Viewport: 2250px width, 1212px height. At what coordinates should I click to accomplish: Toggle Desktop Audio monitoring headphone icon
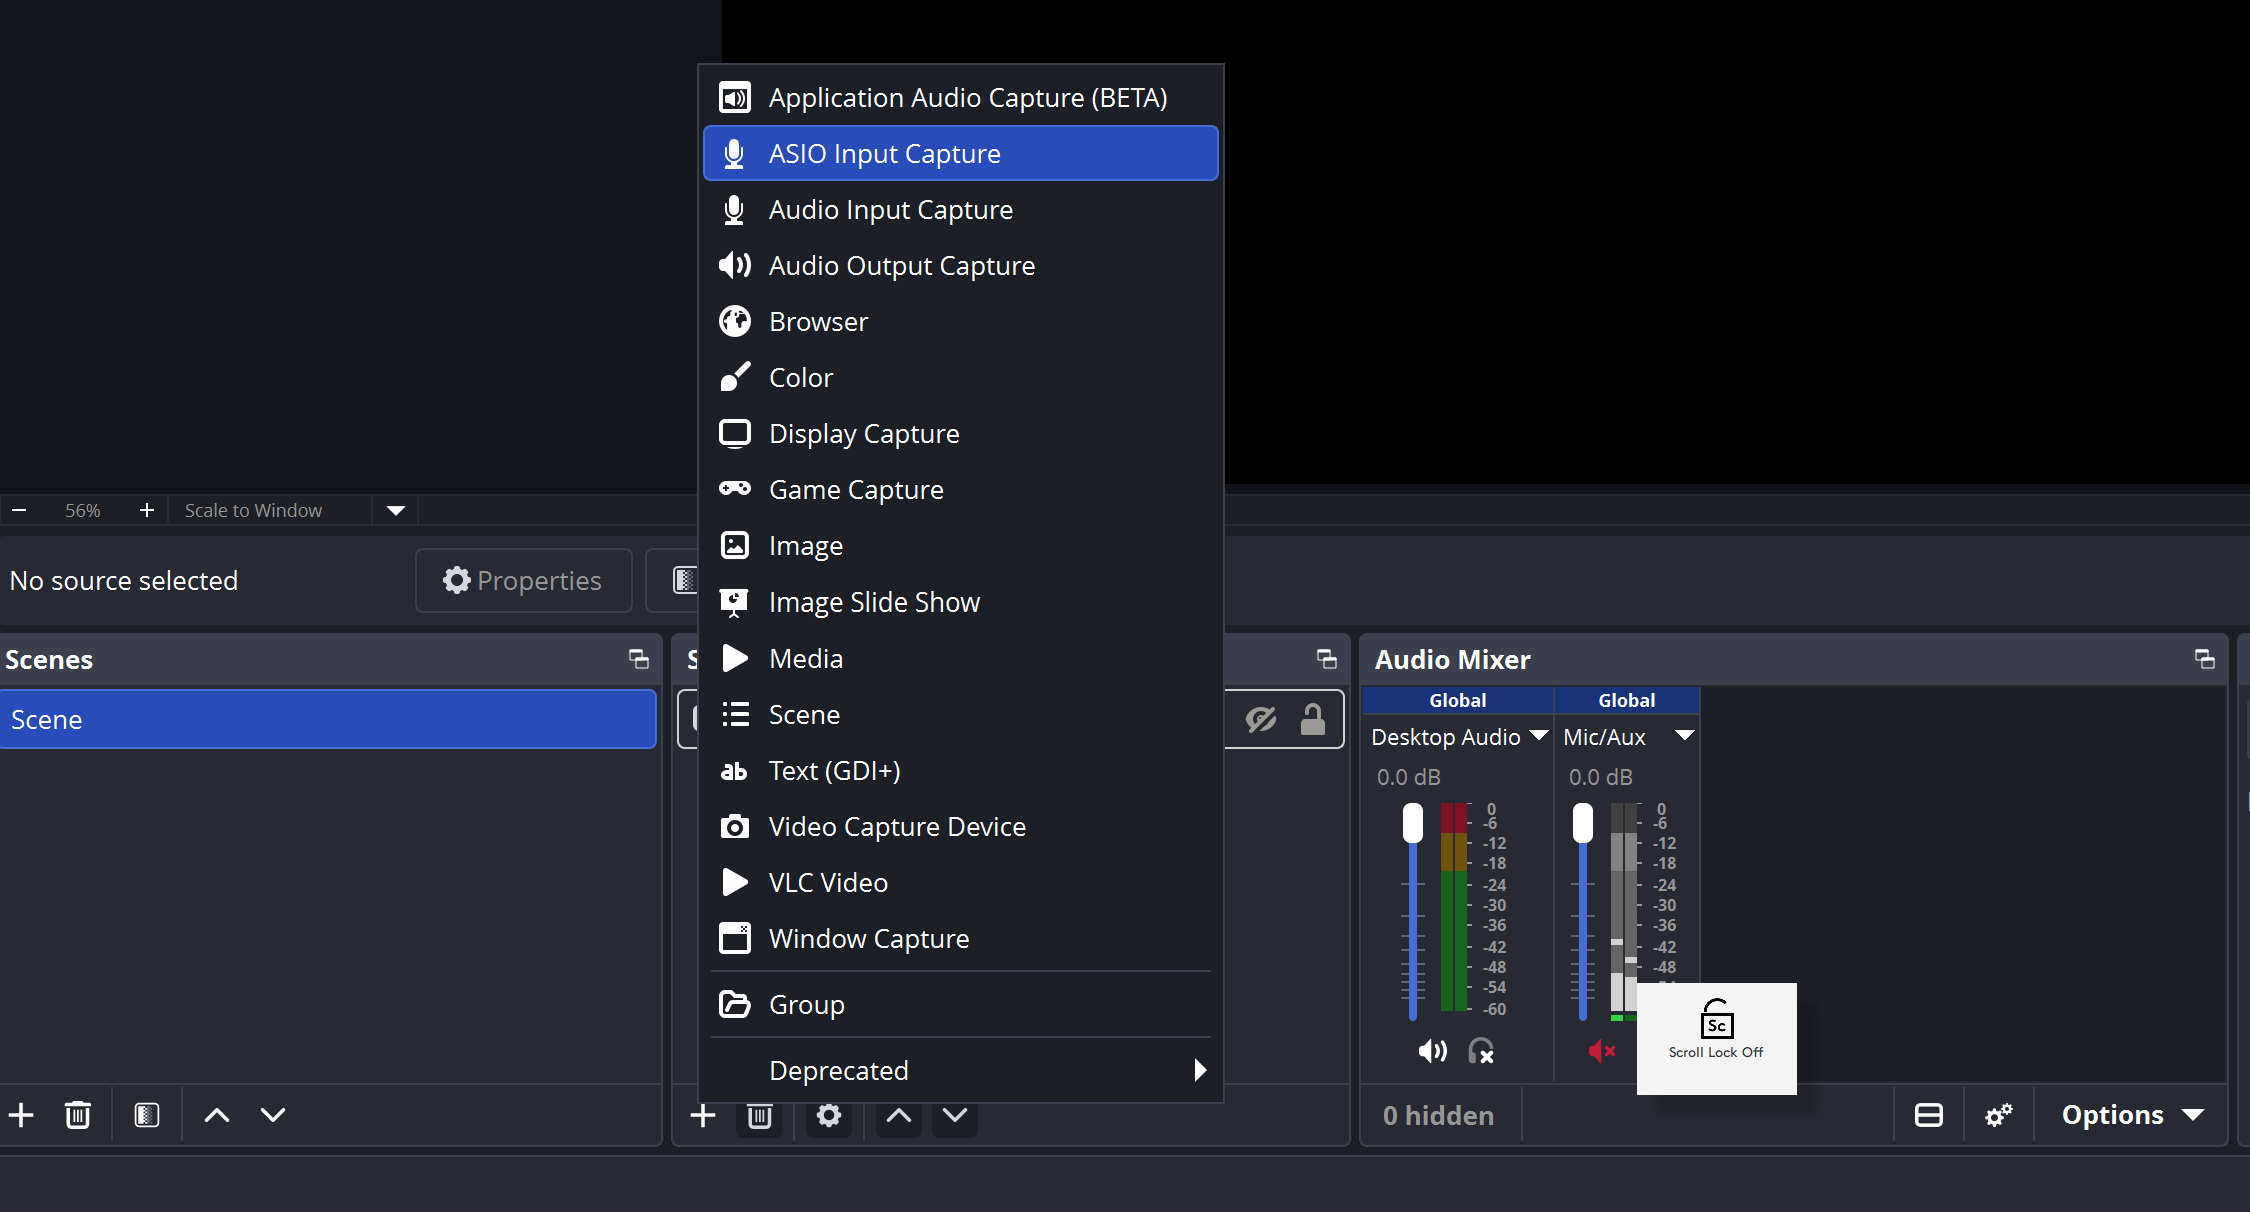point(1481,1051)
